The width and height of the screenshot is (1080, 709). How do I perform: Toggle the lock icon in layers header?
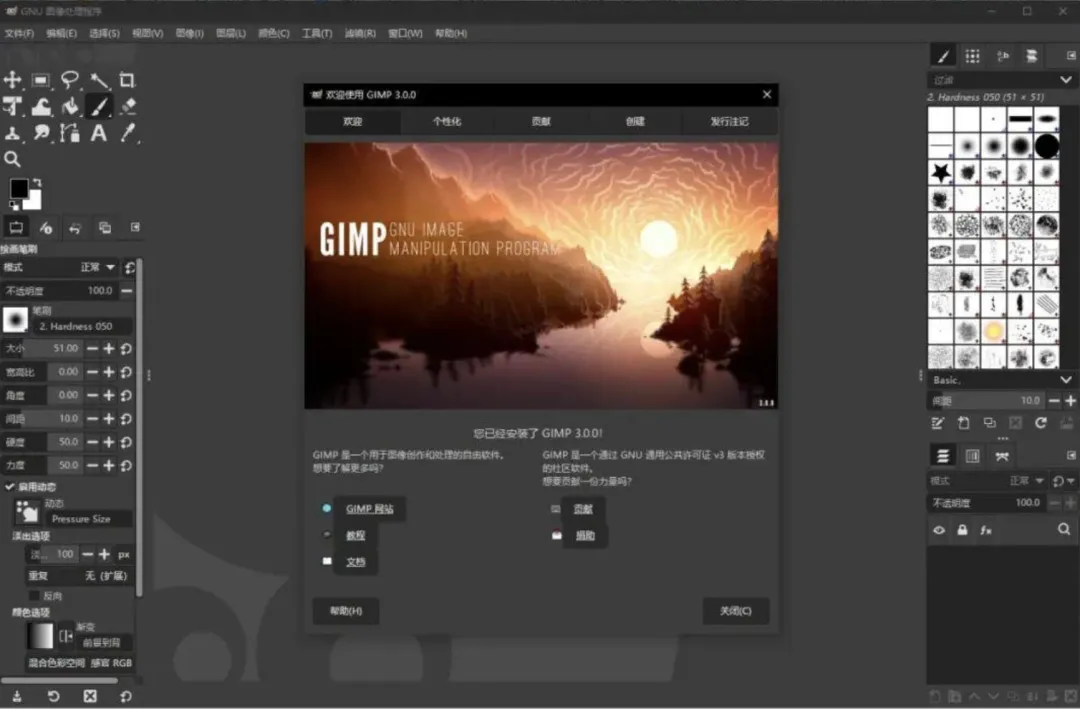click(x=962, y=530)
